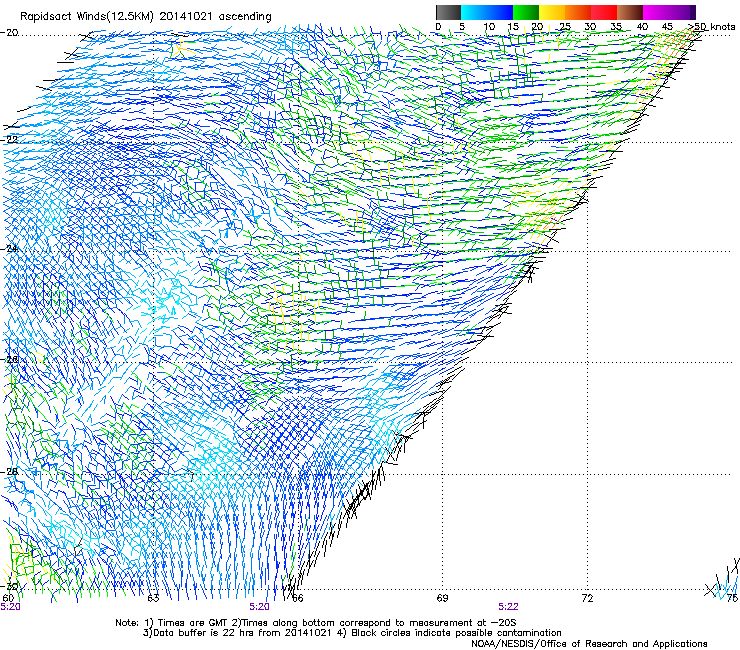Select the green 15-20 knots color band
This screenshot has height=650, width=740.
point(526,12)
